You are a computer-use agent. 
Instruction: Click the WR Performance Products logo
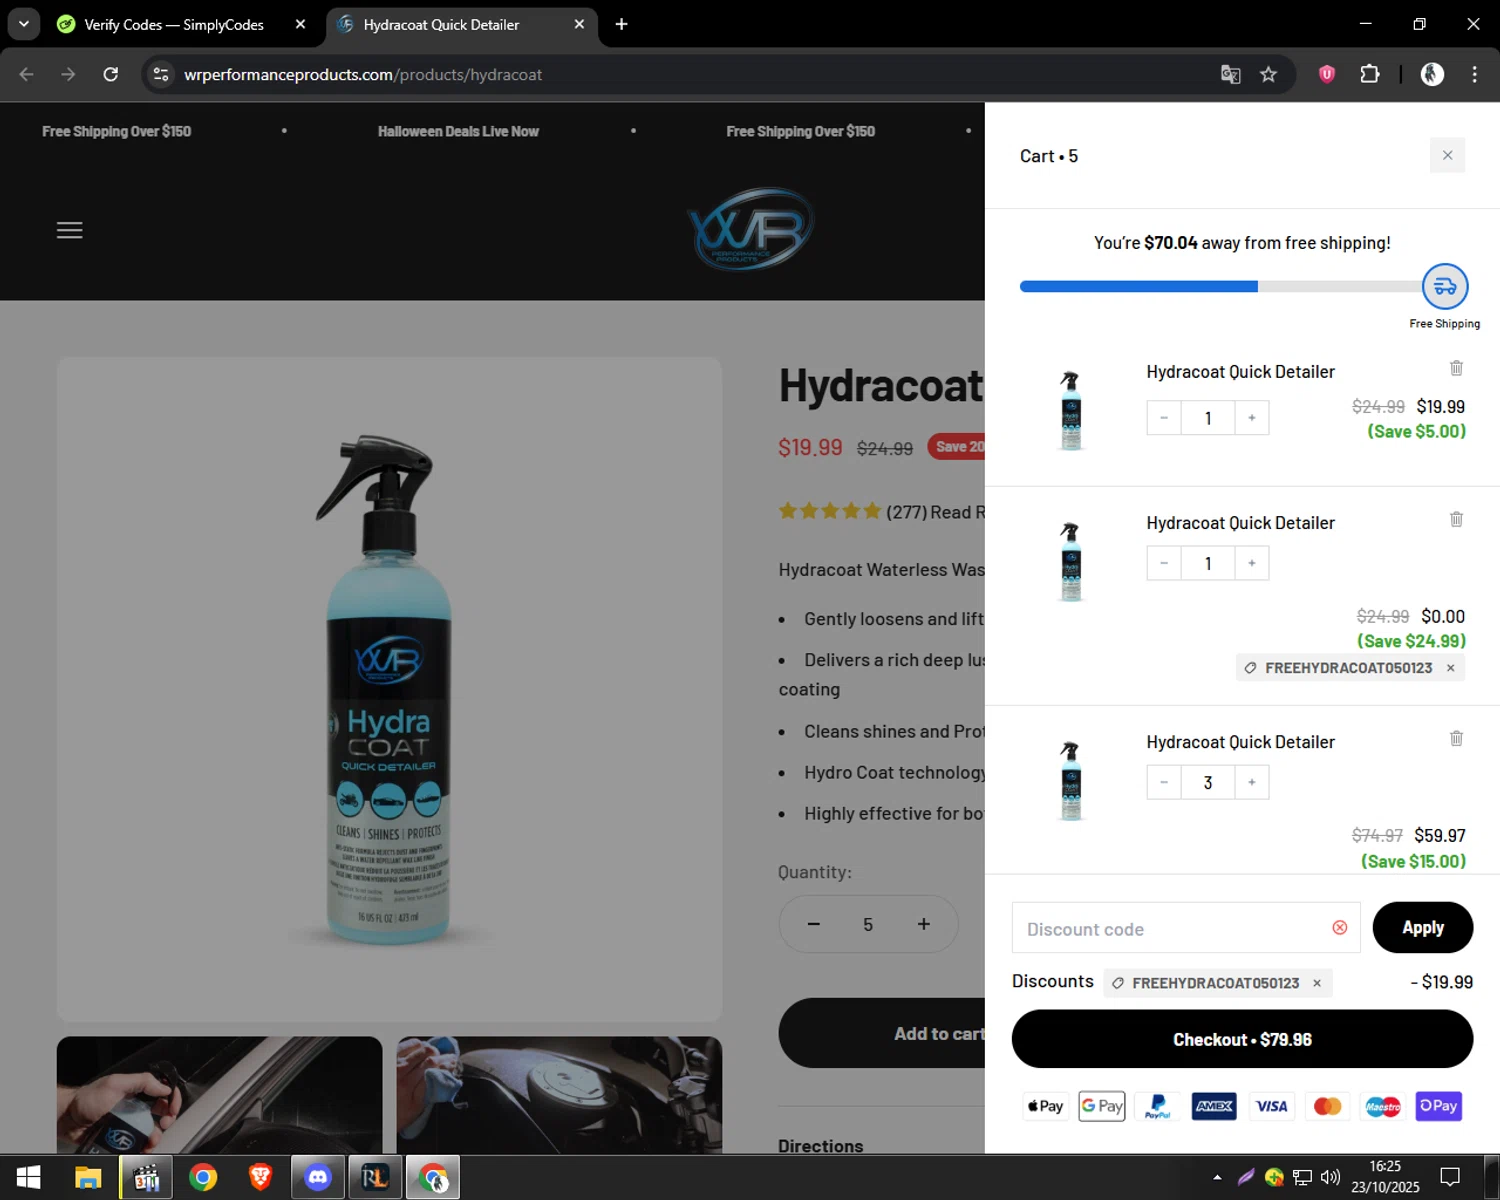[750, 228]
